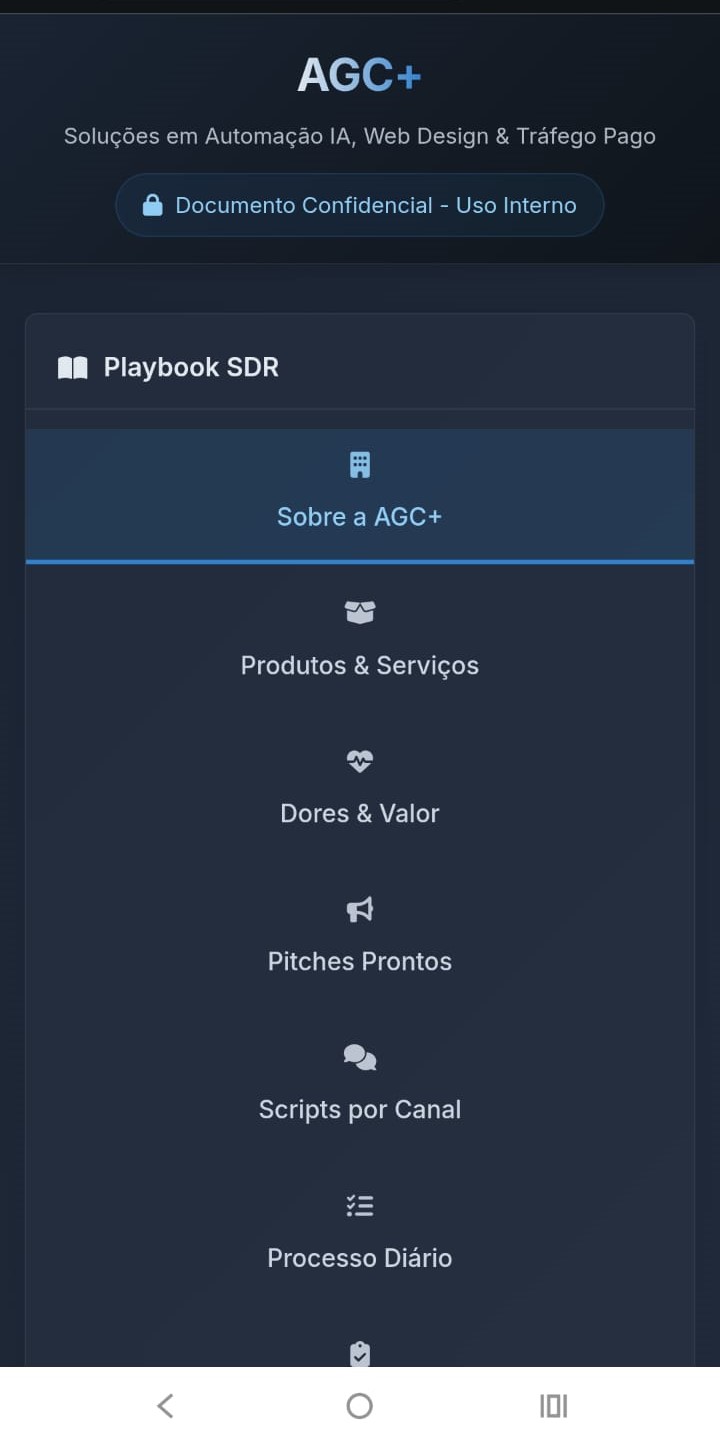Screen dimensions: 720x1445
Task: Tap the megaphone icon for Pitches Prontos
Action: tap(359, 908)
